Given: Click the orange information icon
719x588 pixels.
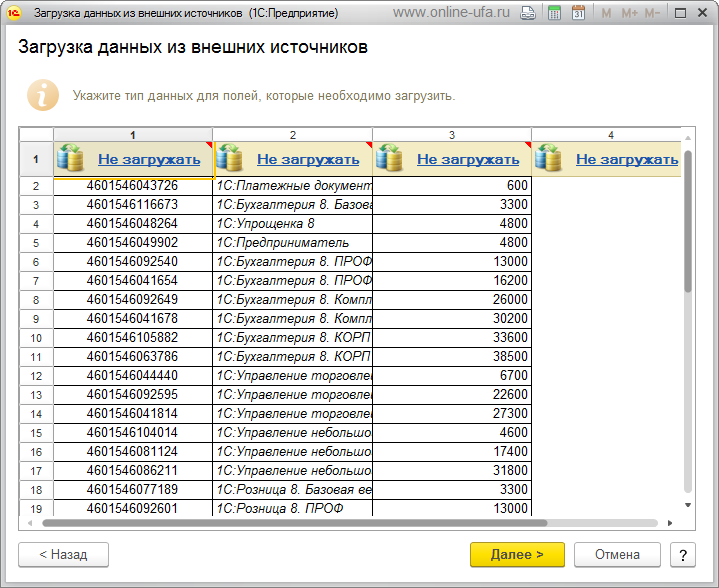Looking at the screenshot, I should (x=43, y=95).
